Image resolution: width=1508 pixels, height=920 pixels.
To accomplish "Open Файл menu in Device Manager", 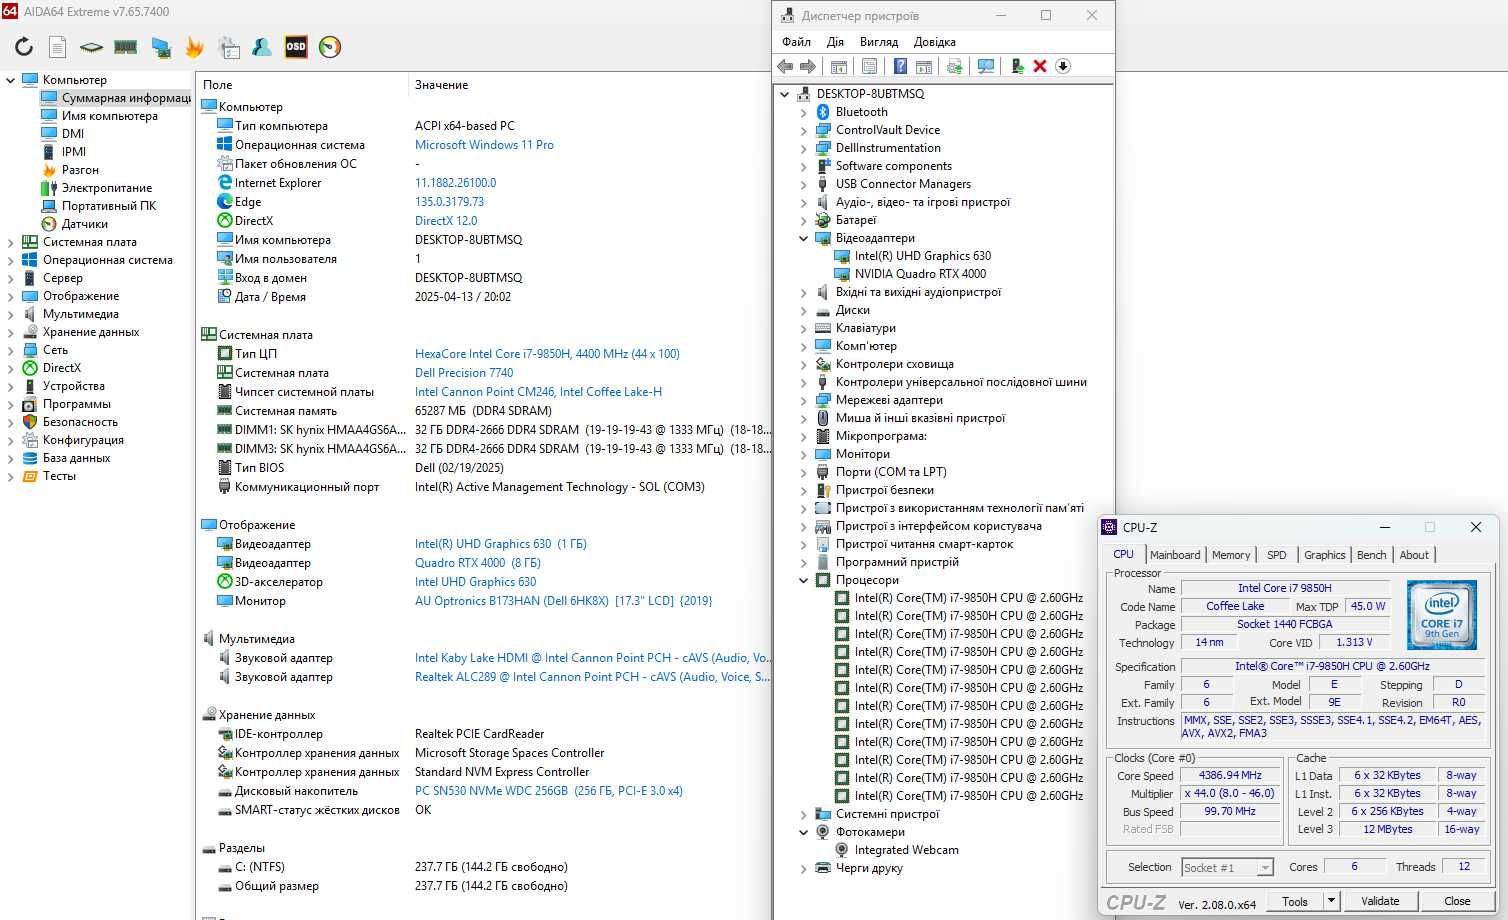I will (796, 42).
